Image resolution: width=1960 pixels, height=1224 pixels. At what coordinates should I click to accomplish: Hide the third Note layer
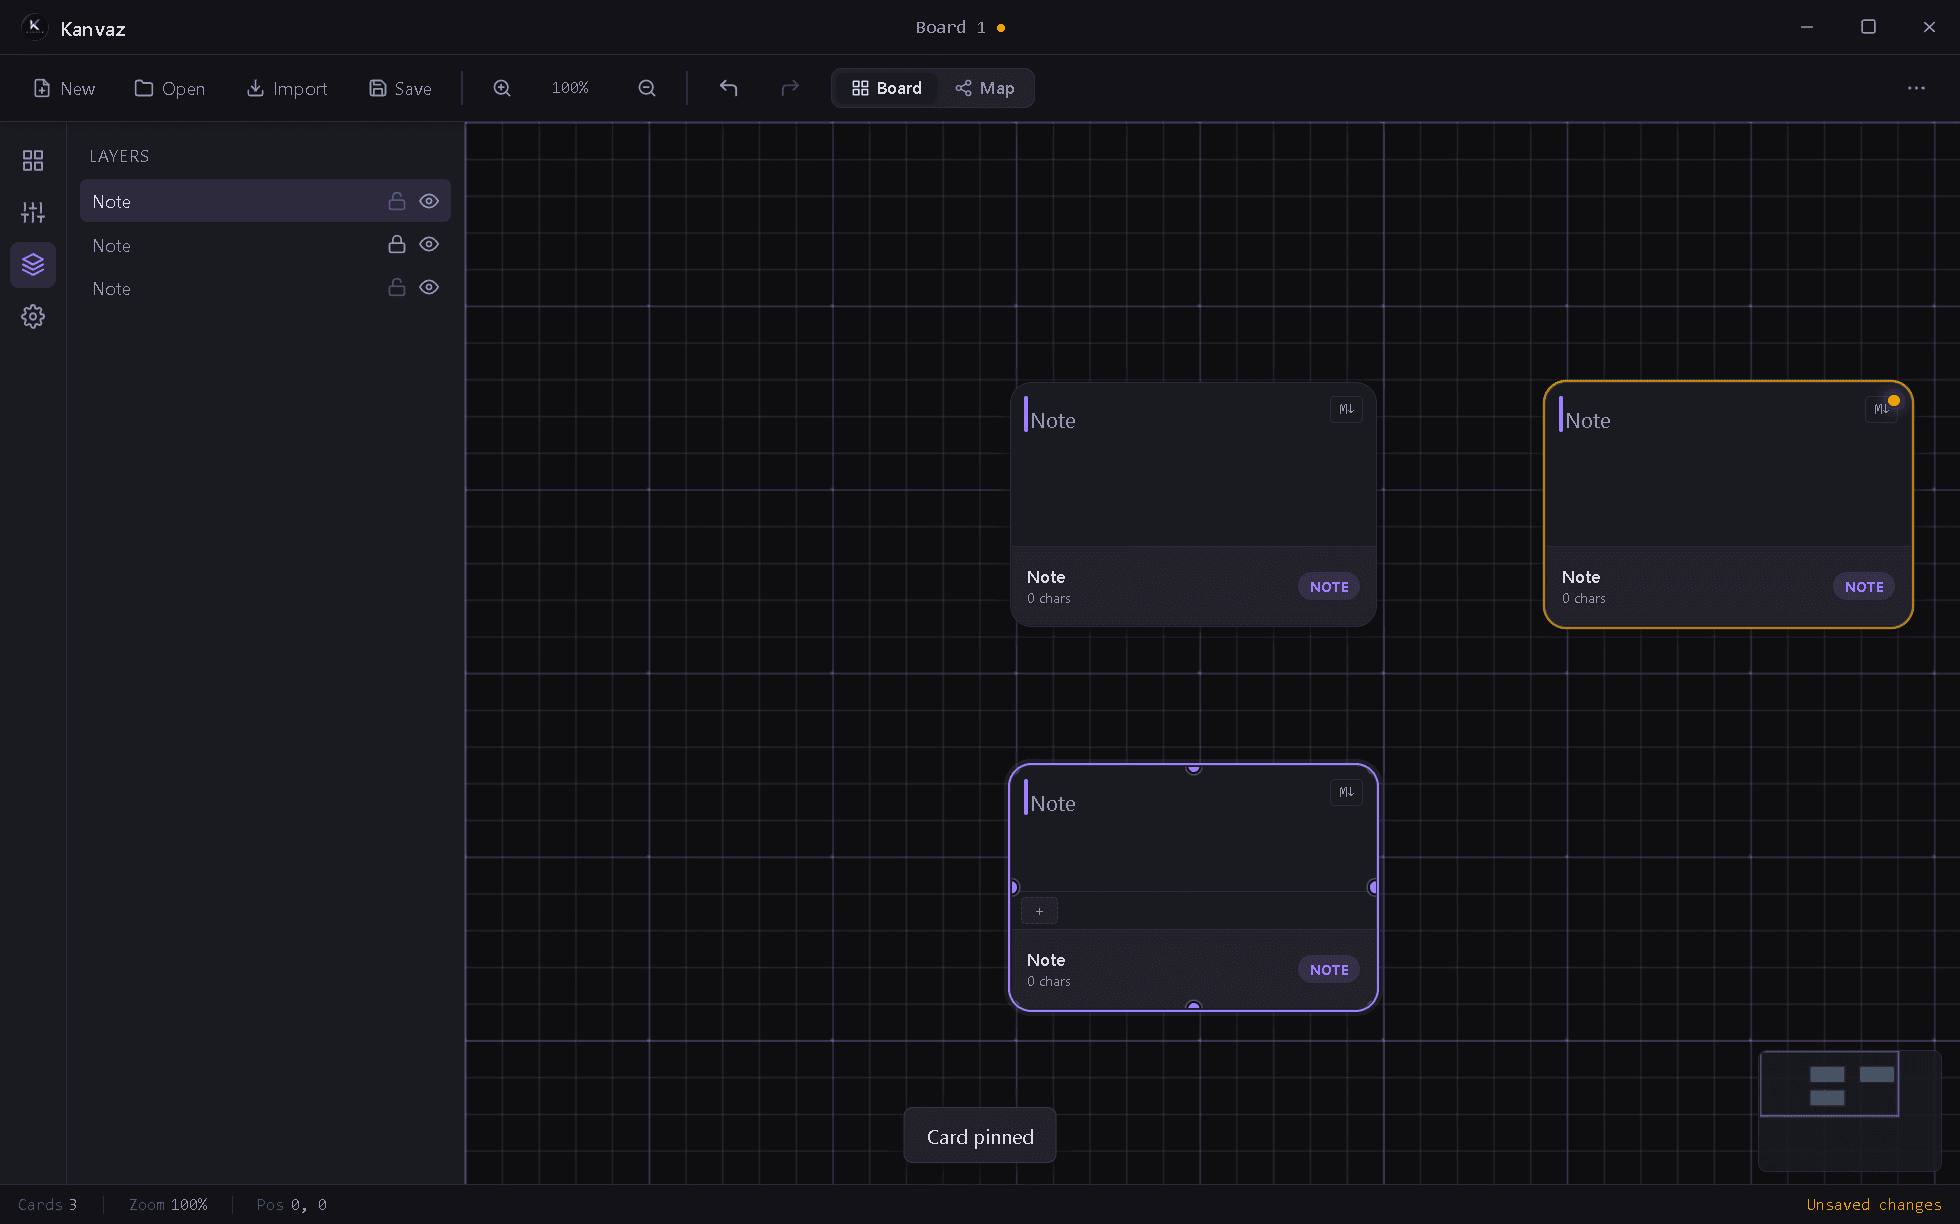coord(429,287)
